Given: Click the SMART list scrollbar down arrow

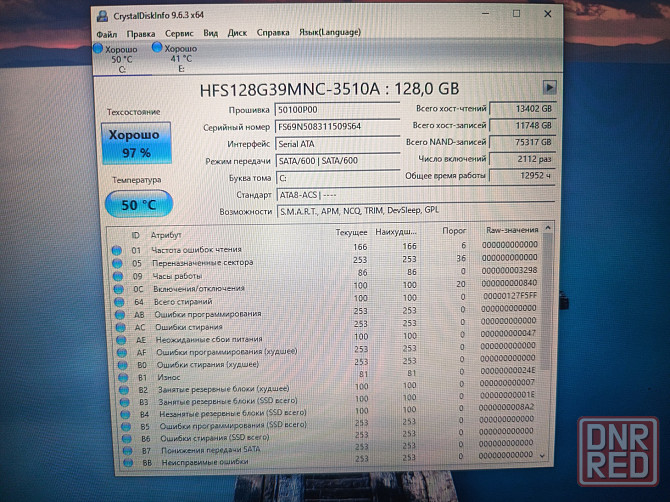Looking at the screenshot, I should click(x=543, y=456).
